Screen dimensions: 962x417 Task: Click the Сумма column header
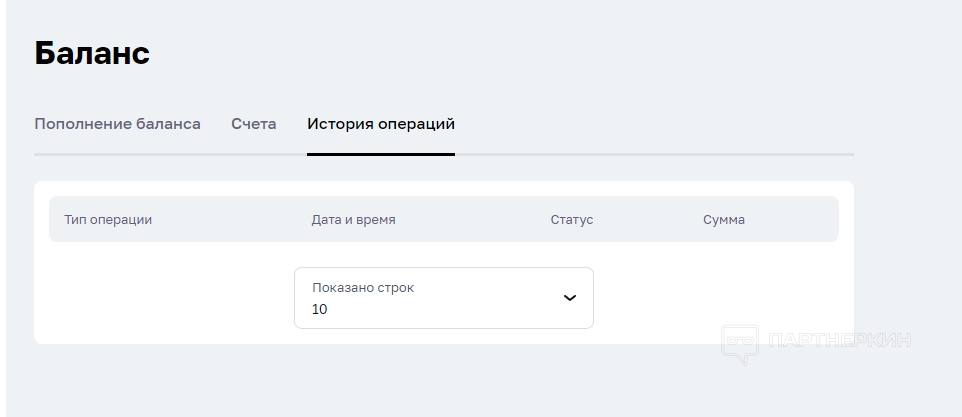[723, 219]
